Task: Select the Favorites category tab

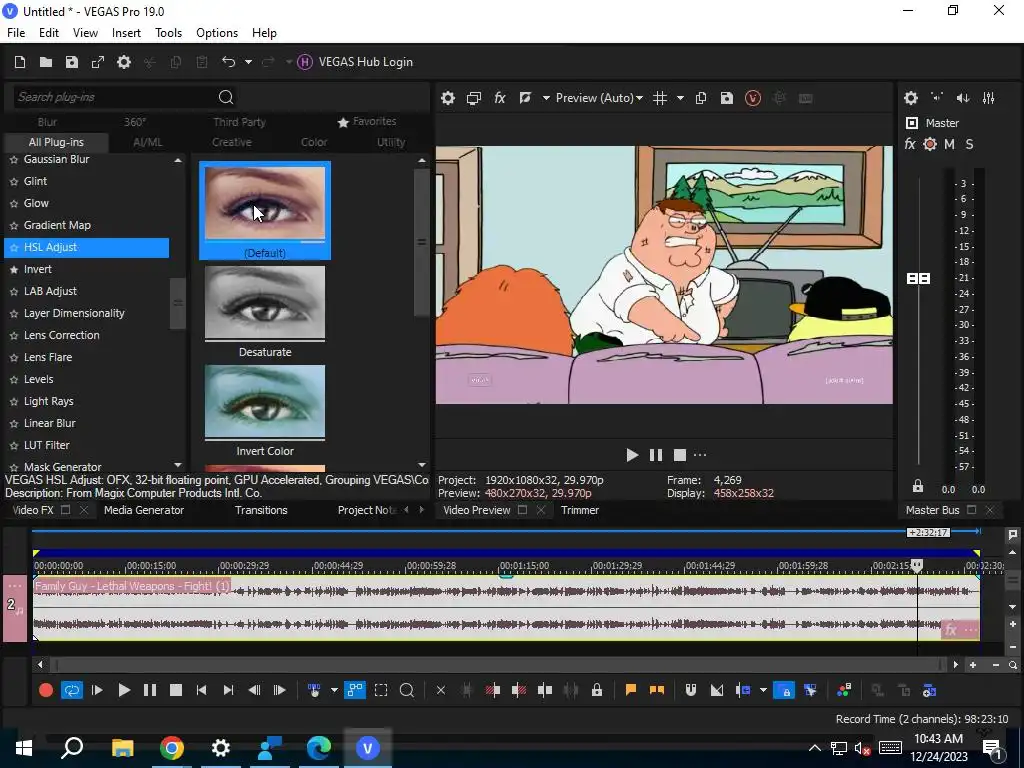Action: (367, 121)
